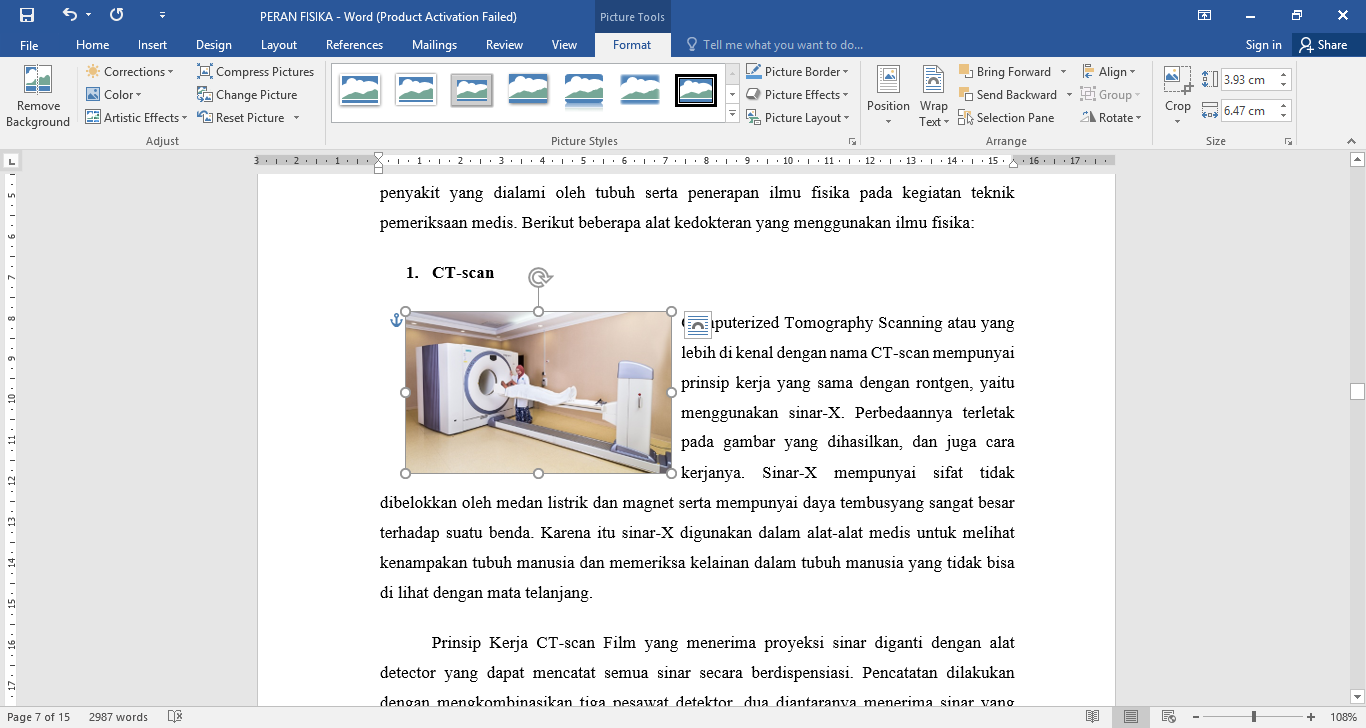
Task: Click the Share button
Action: [x=1323, y=45]
